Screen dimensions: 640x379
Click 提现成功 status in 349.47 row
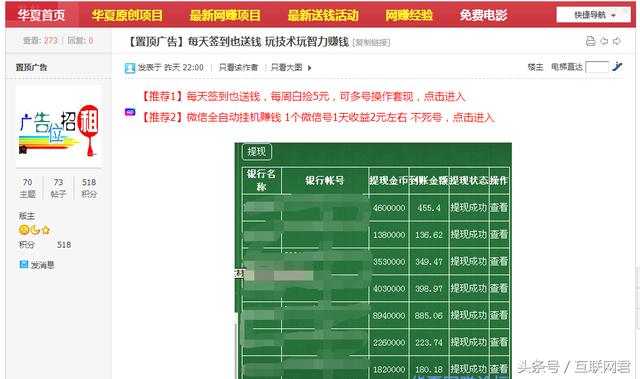[469, 262]
